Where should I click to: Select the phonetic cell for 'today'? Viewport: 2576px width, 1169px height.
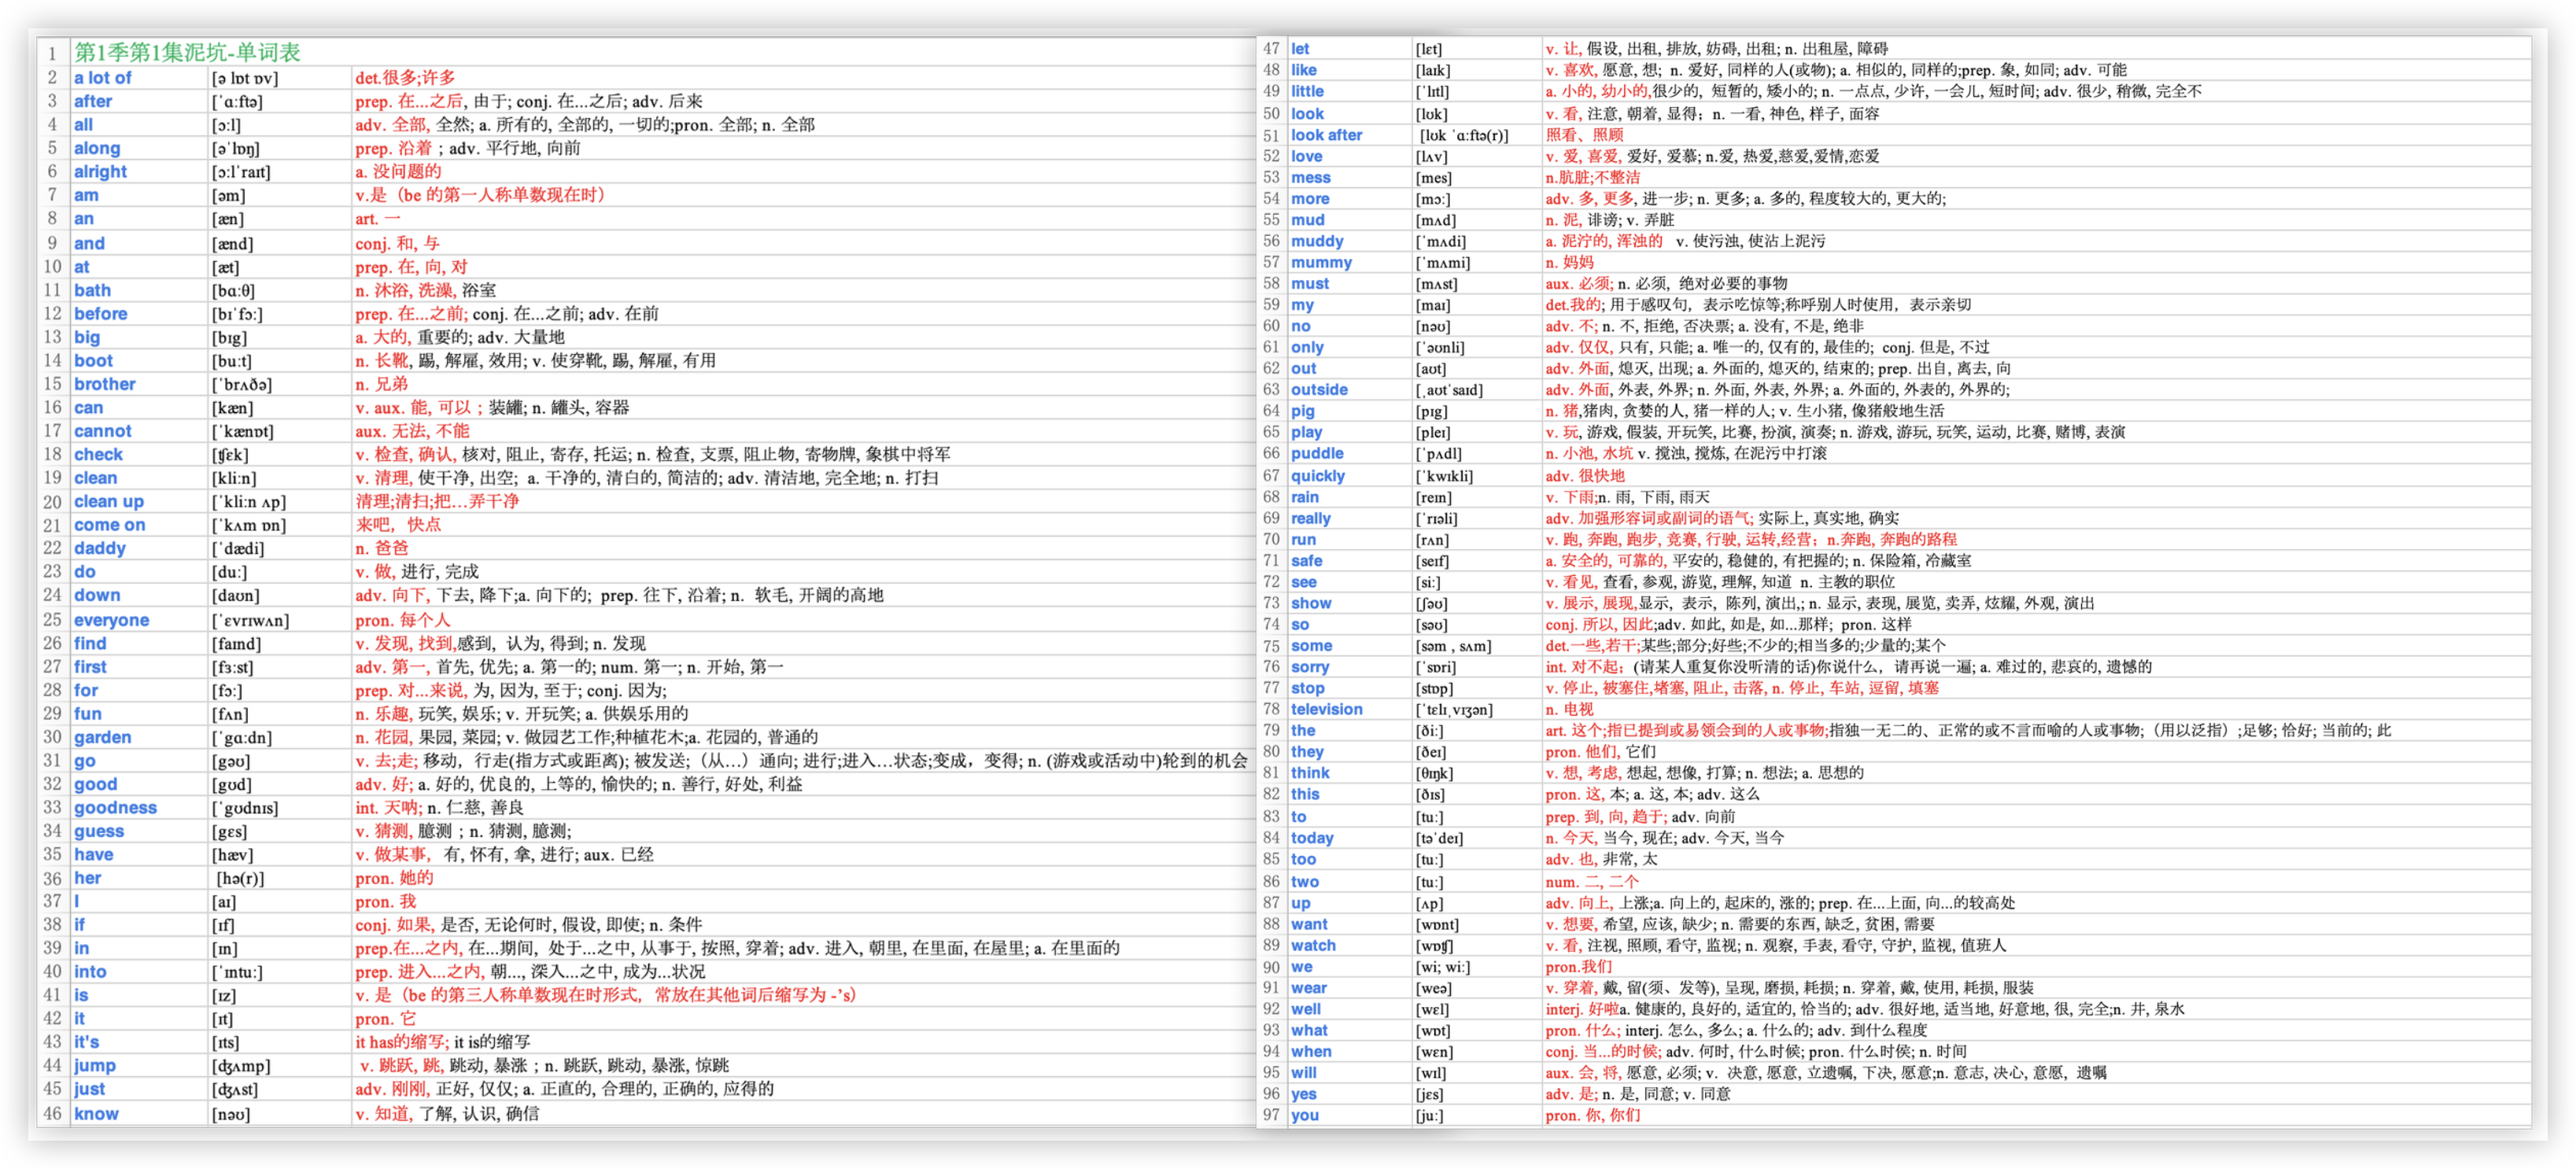1439,839
